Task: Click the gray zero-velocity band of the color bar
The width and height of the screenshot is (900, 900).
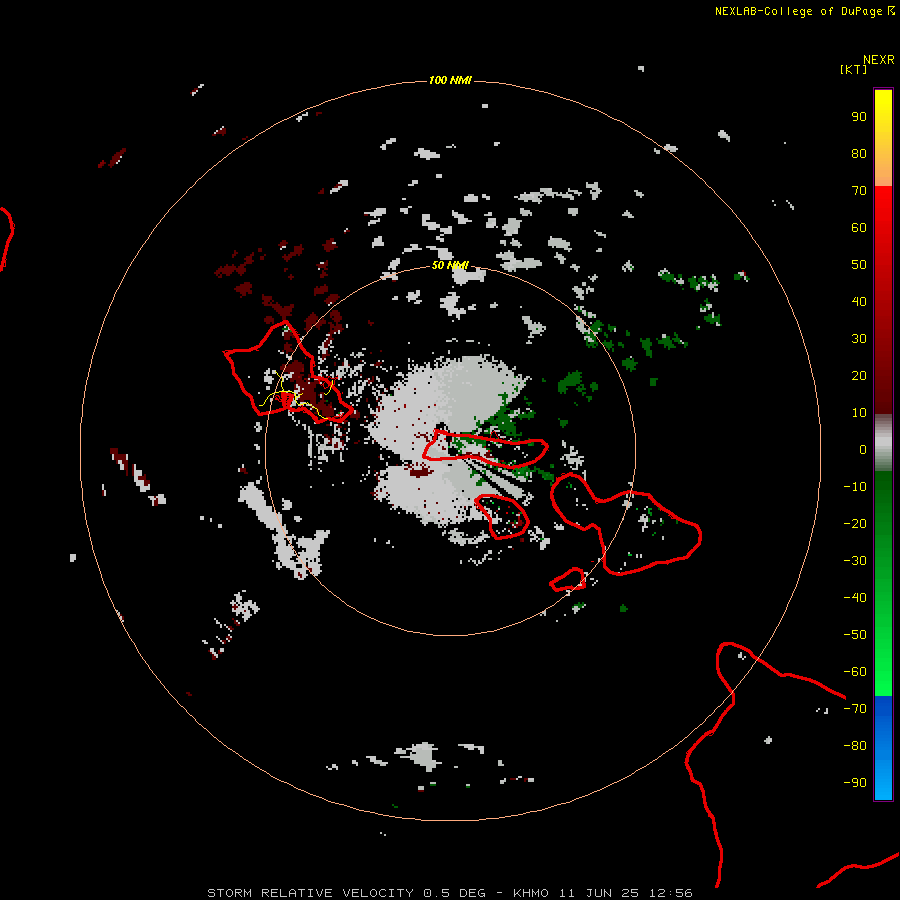Action: 883,443
